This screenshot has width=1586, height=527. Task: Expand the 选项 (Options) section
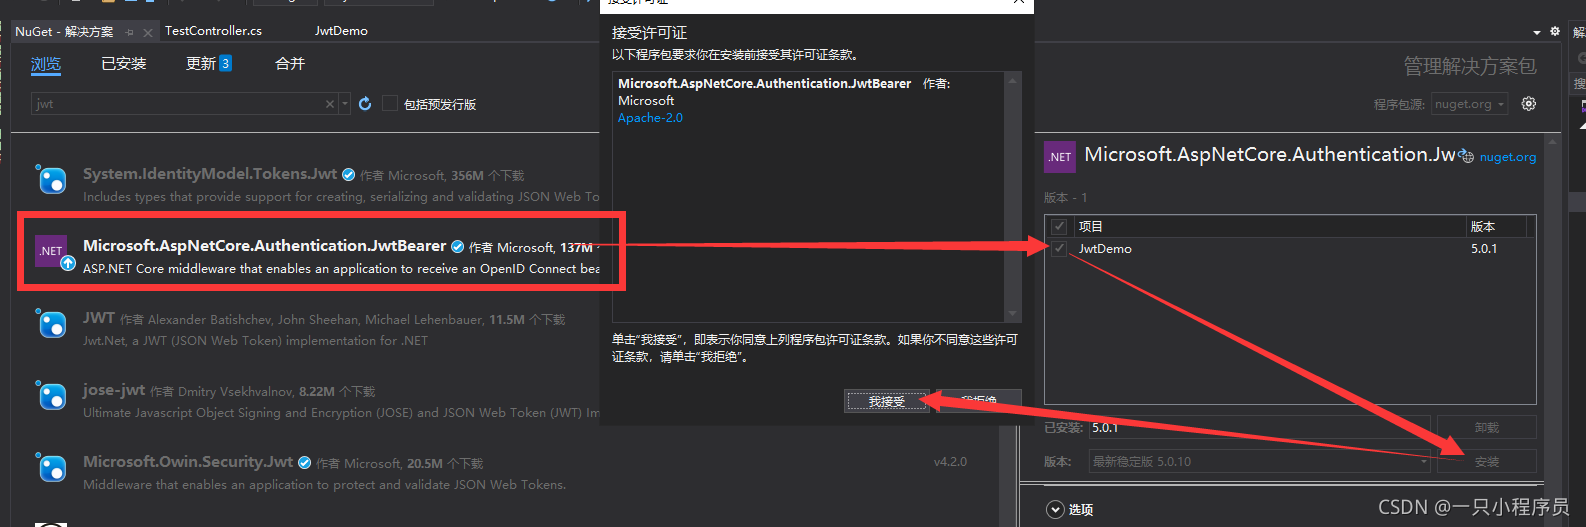[x=1056, y=510]
